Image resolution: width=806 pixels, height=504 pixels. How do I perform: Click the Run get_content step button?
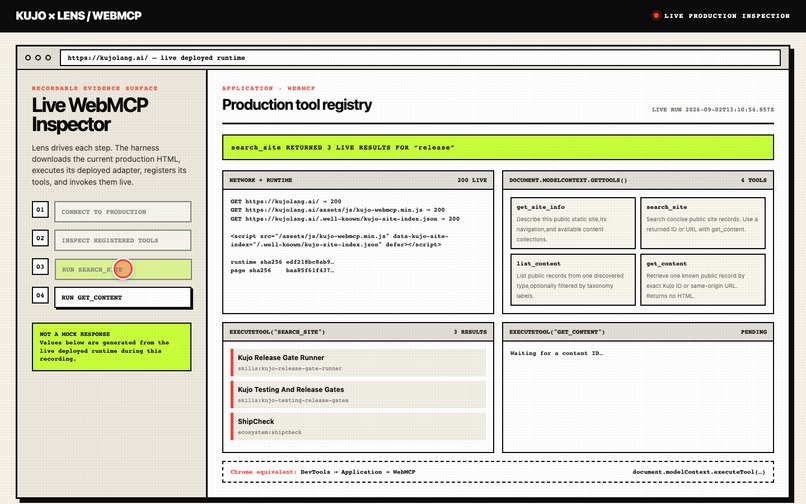123,298
